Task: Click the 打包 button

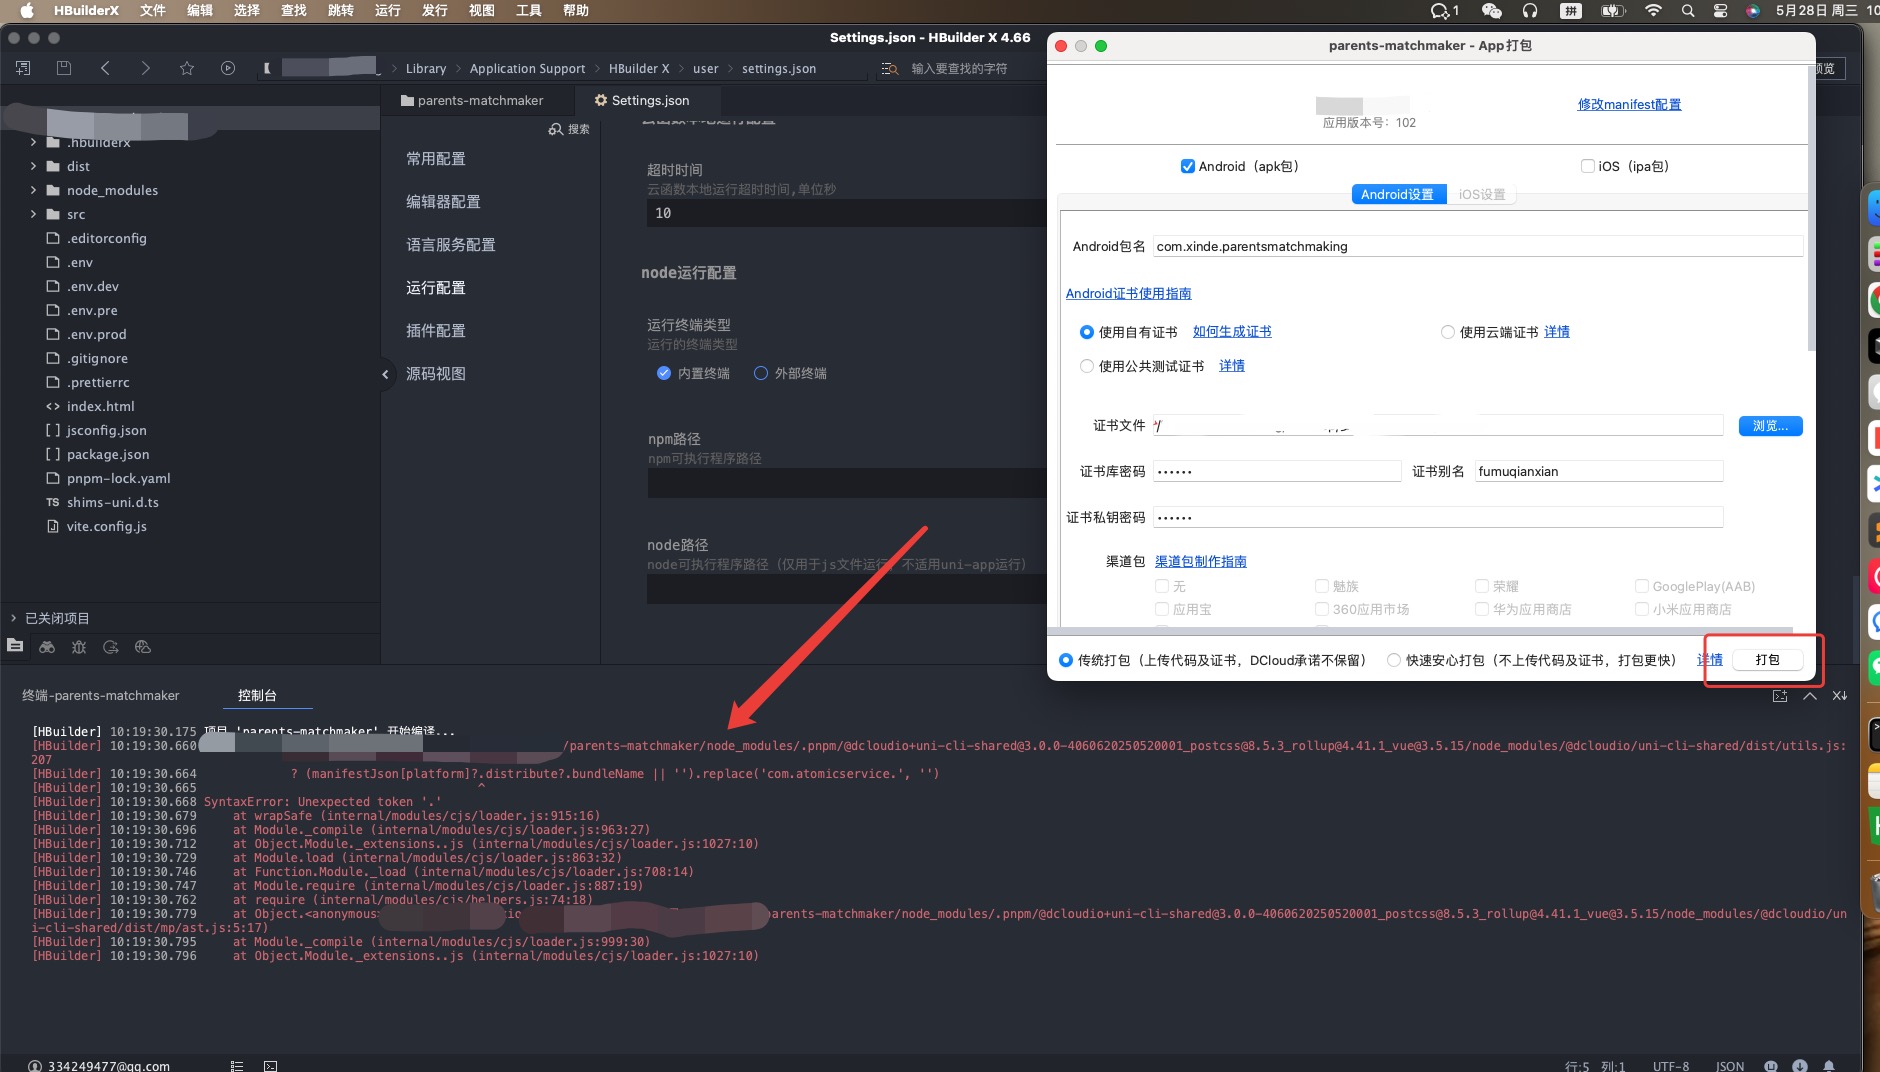Action: [1767, 660]
